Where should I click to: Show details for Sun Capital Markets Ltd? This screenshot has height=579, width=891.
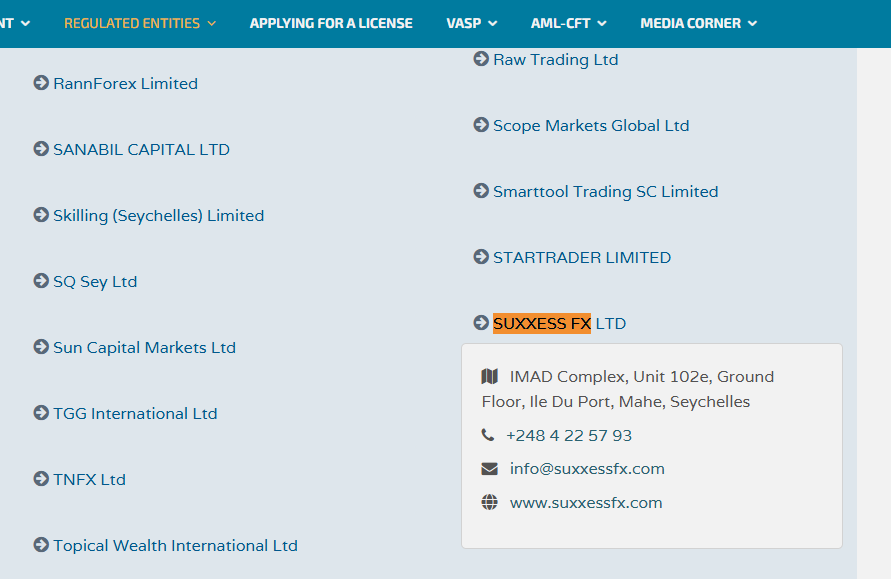[x=144, y=348]
